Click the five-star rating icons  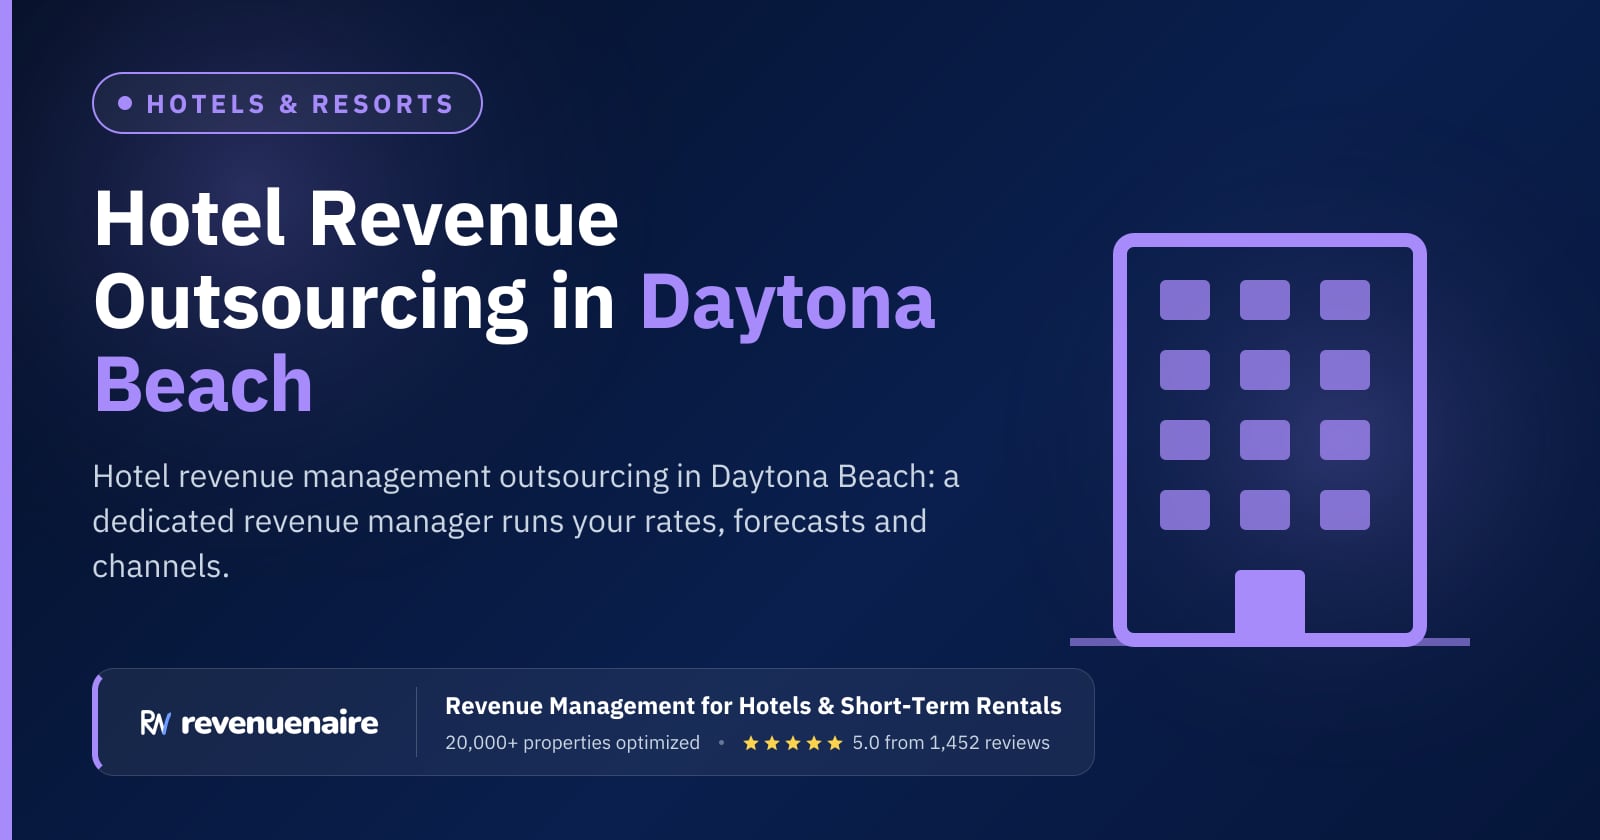(x=793, y=743)
